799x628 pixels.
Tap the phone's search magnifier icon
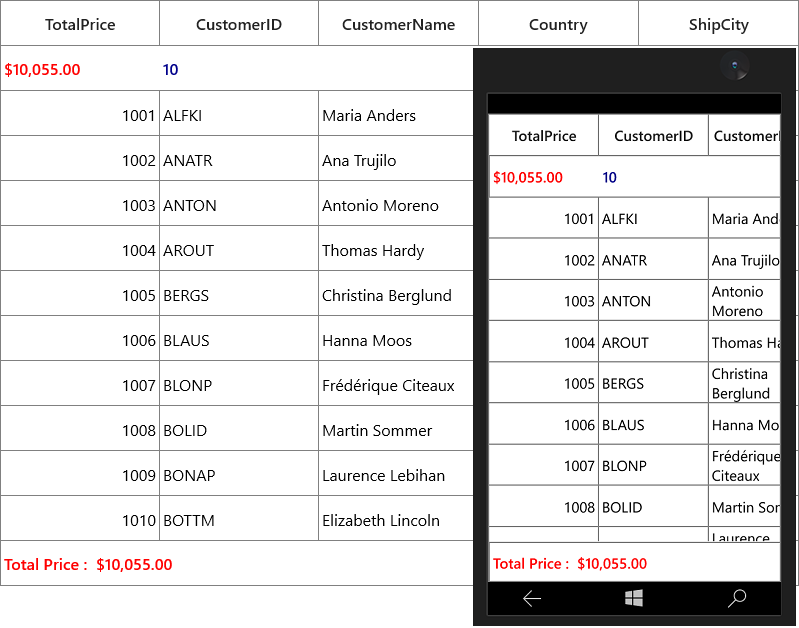[737, 598]
